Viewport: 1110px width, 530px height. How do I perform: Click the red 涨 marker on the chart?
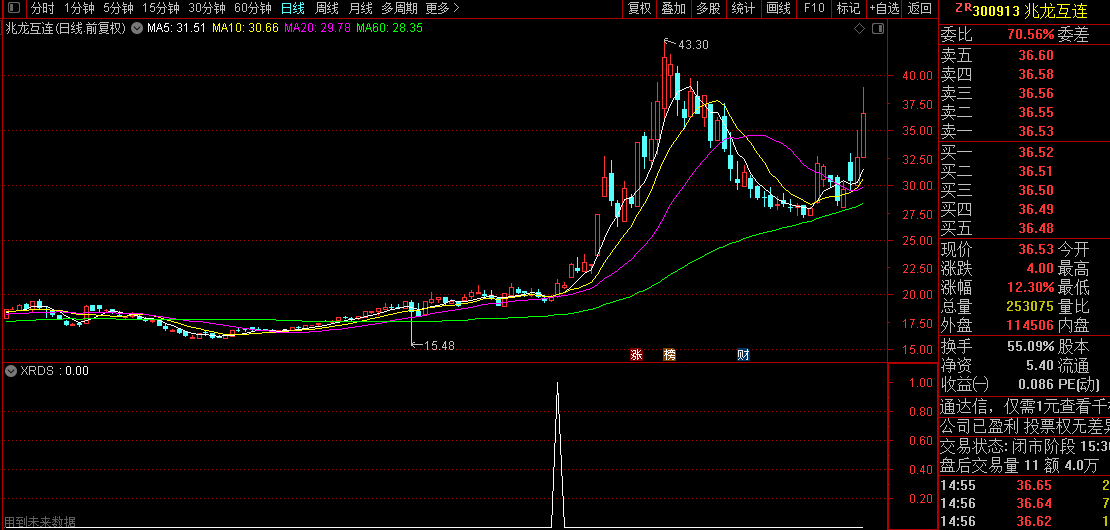point(636,354)
